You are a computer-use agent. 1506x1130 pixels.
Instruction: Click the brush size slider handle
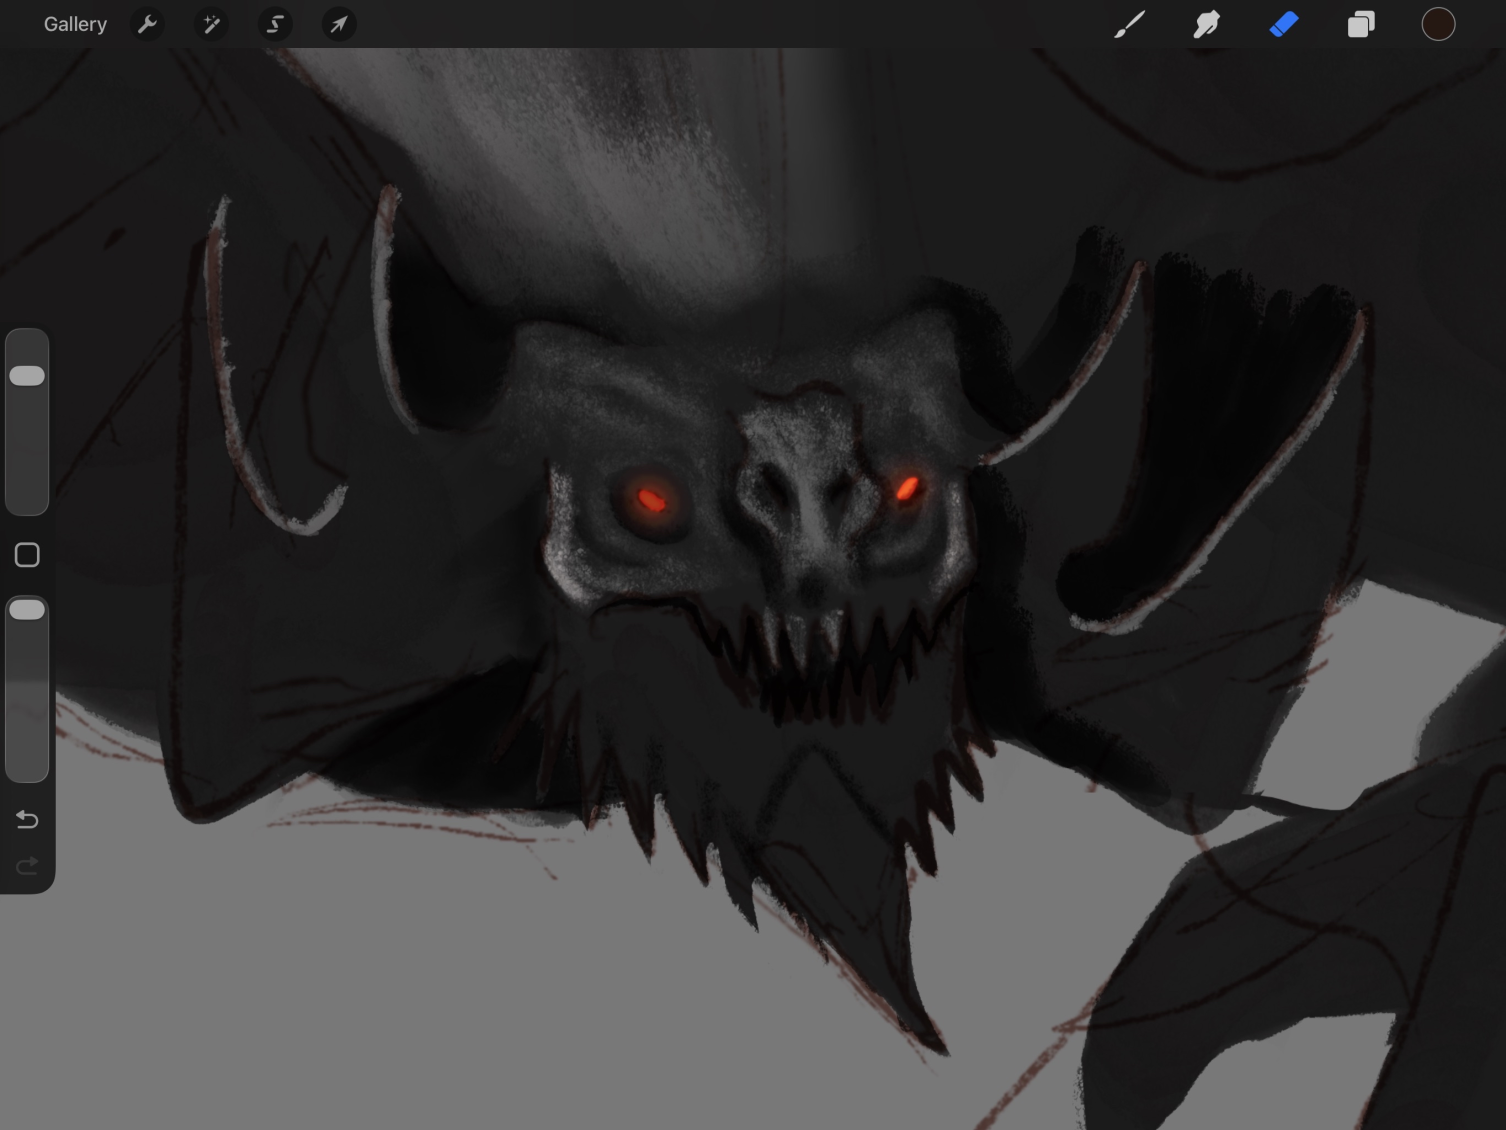tap(27, 376)
